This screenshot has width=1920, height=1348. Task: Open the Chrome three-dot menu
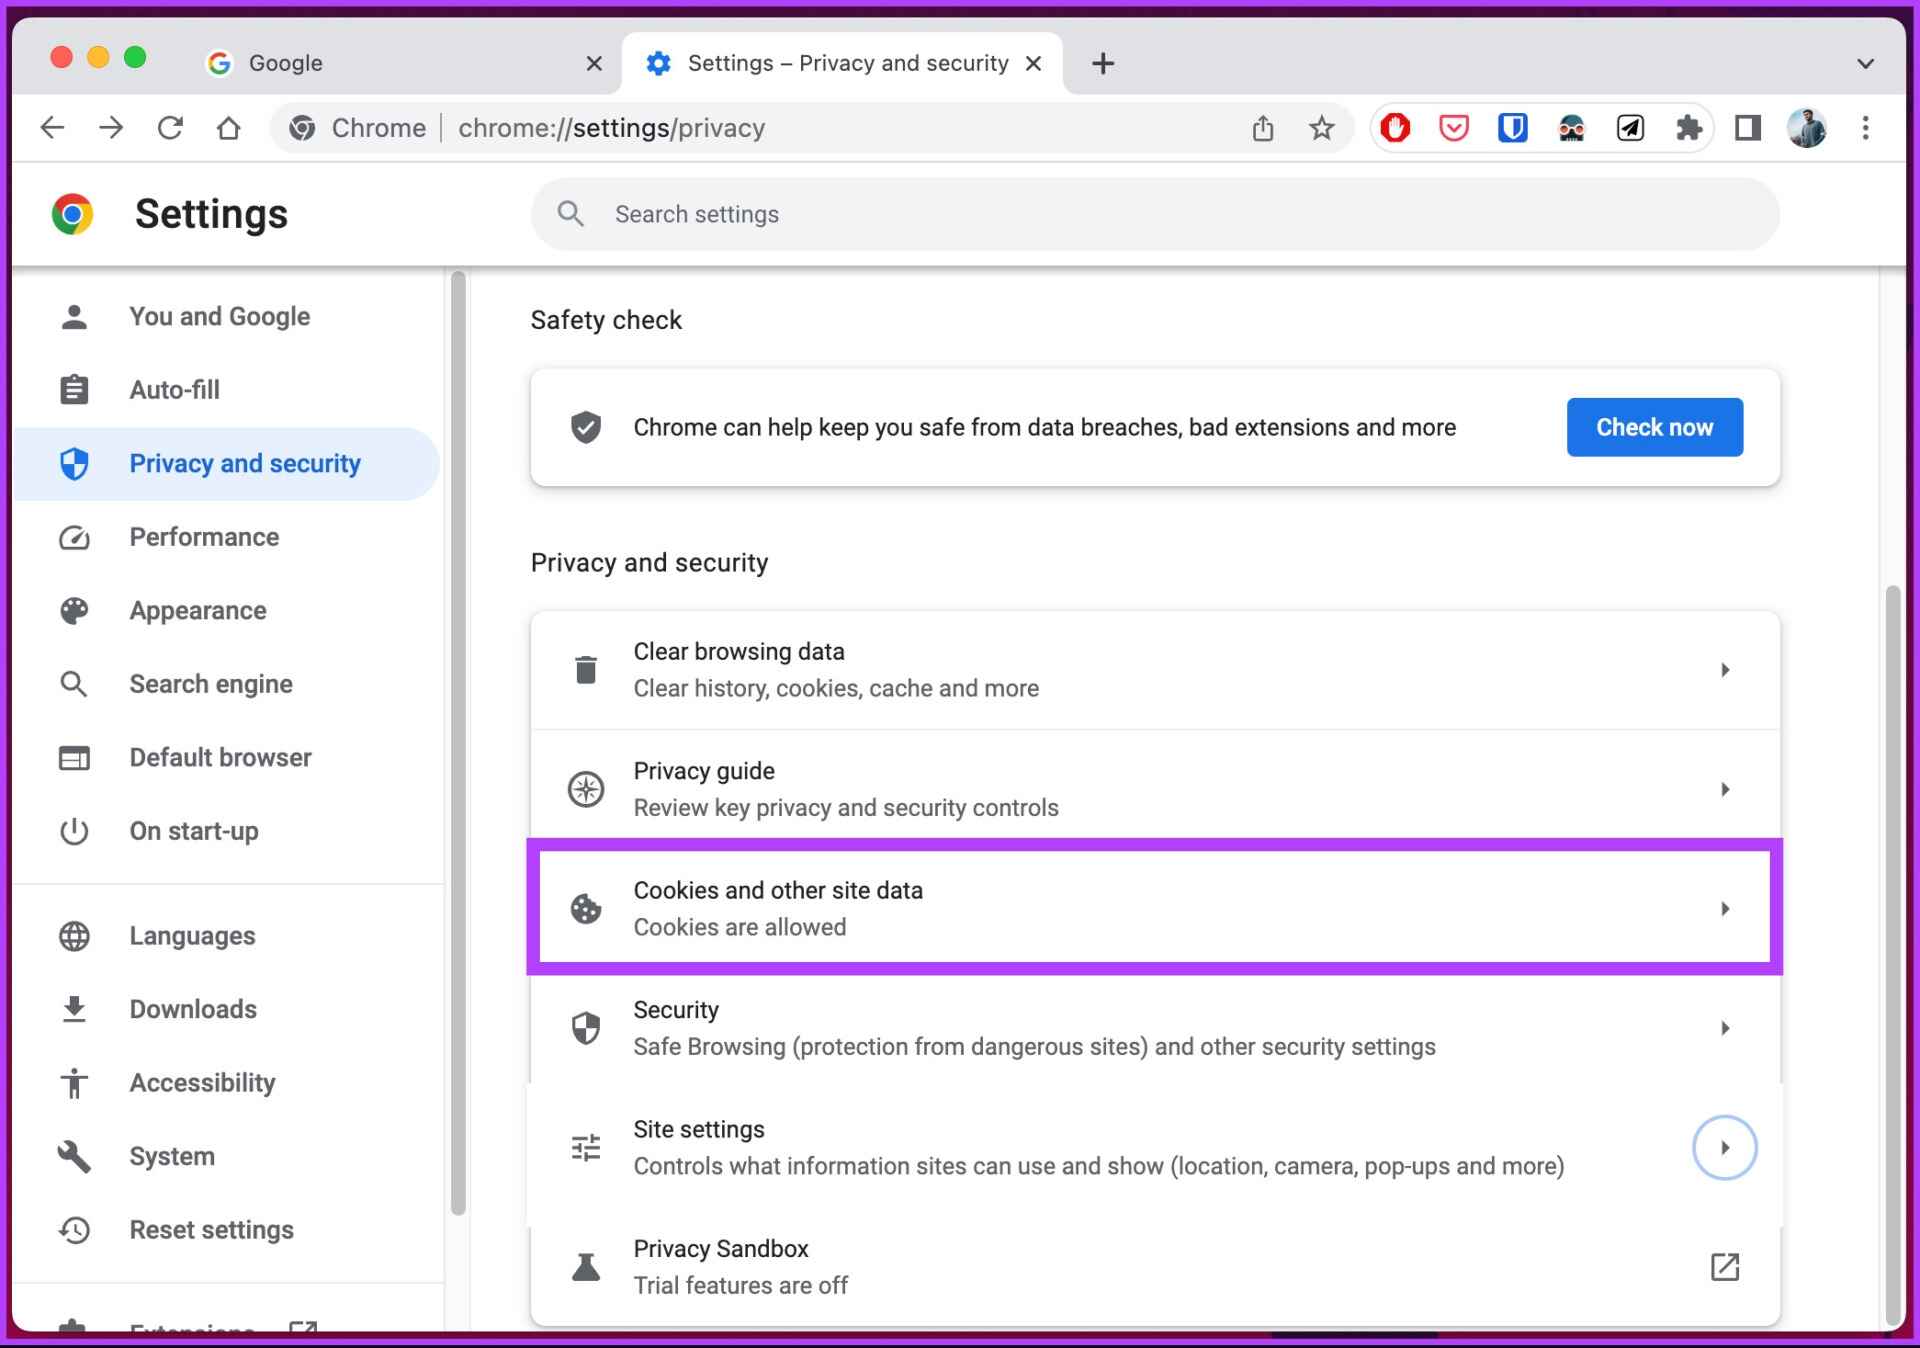(x=1865, y=128)
